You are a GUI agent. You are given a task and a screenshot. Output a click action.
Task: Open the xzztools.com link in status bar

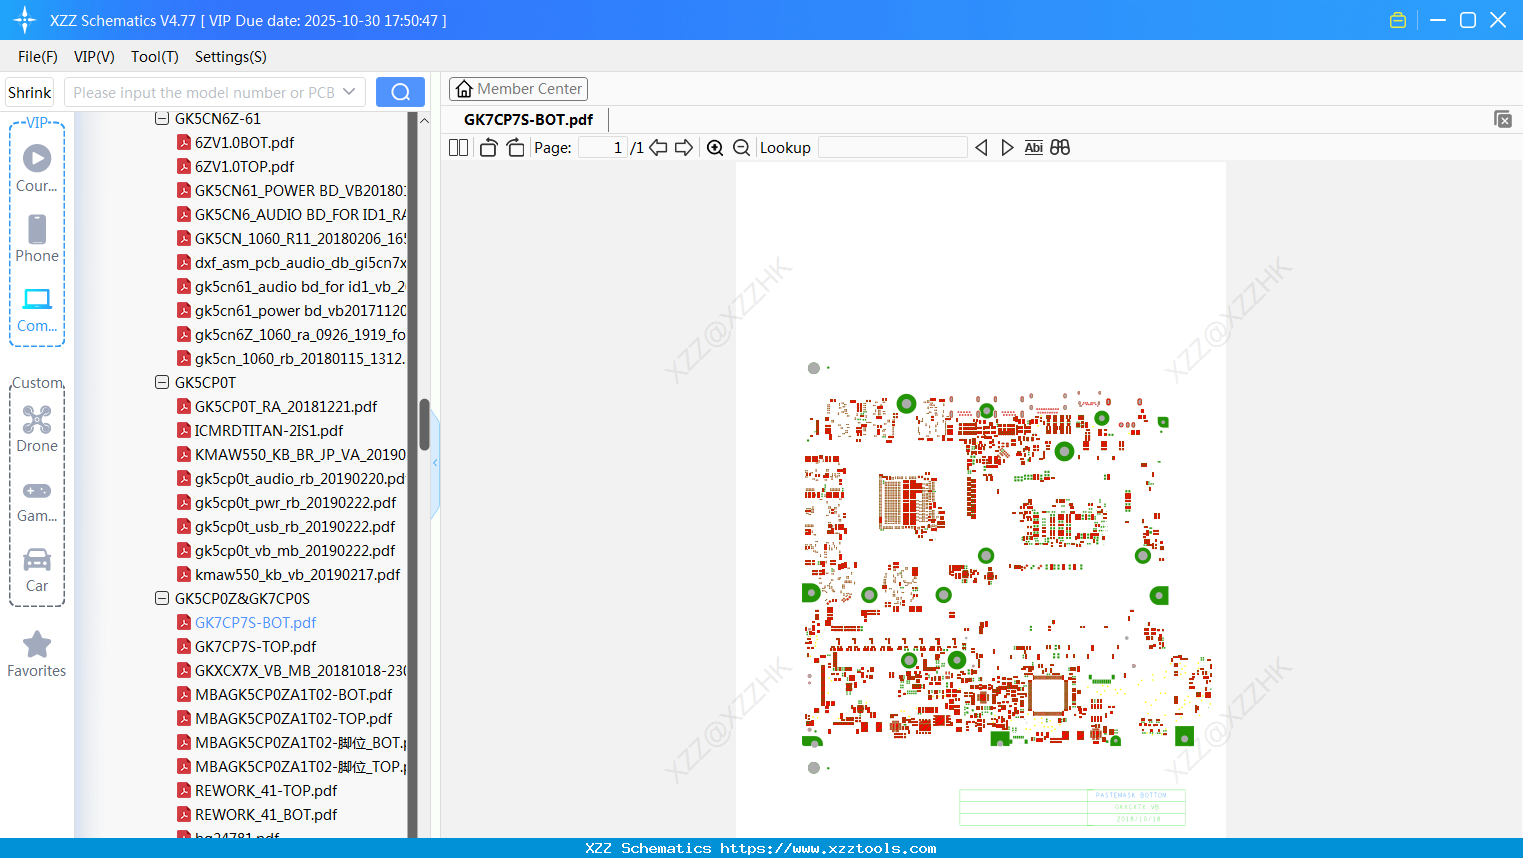[x=828, y=848]
